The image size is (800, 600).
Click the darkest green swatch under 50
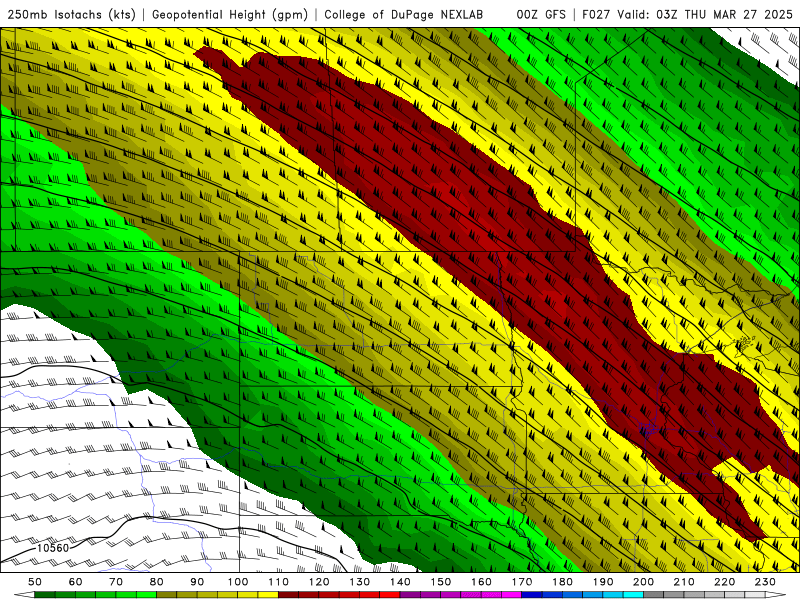click(45, 595)
